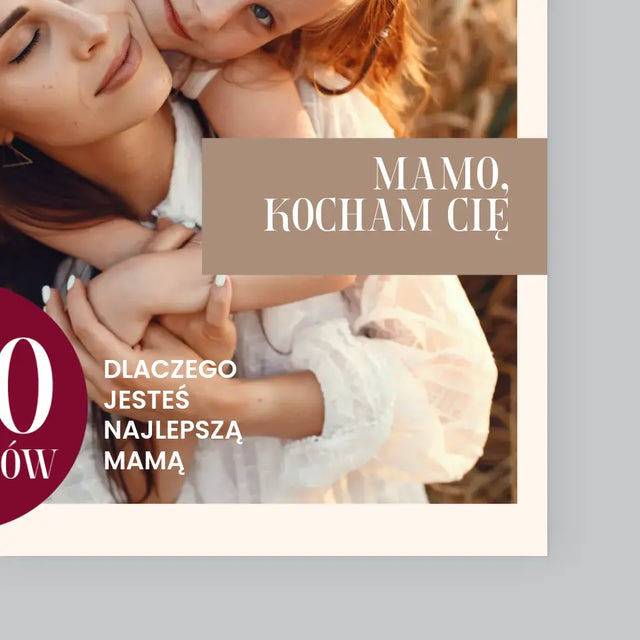Select the word "DLACZEGO"
Image resolution: width=640 pixels, height=640 pixels.
coord(170,369)
